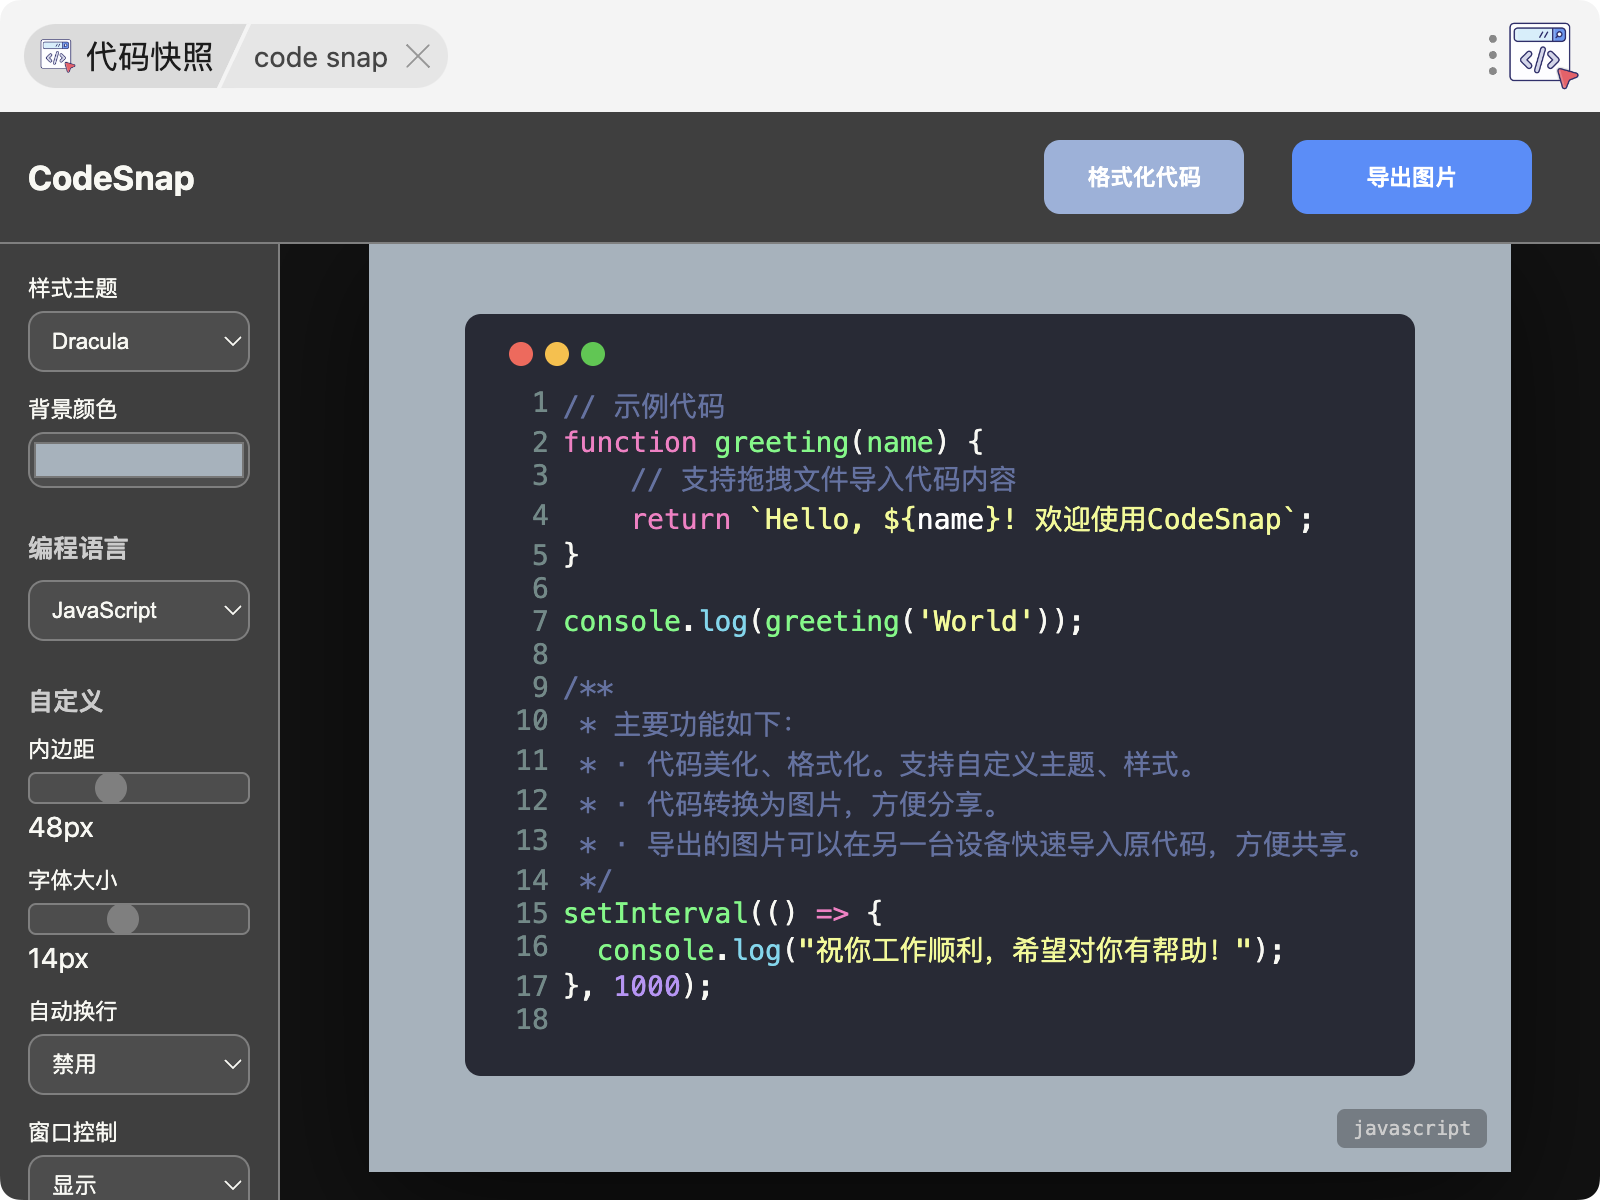Open the JavaScript language dropdown

tap(139, 610)
